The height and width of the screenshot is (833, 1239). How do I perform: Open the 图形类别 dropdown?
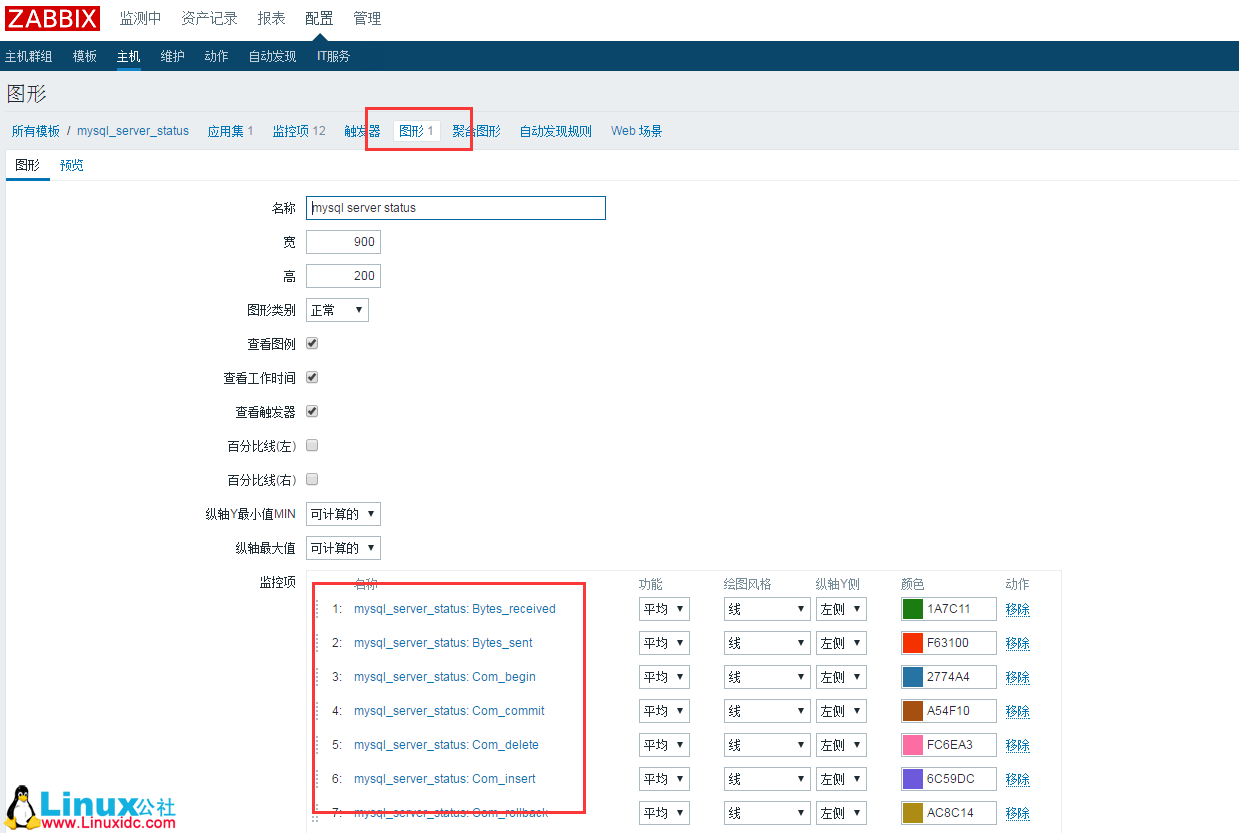tap(337, 310)
